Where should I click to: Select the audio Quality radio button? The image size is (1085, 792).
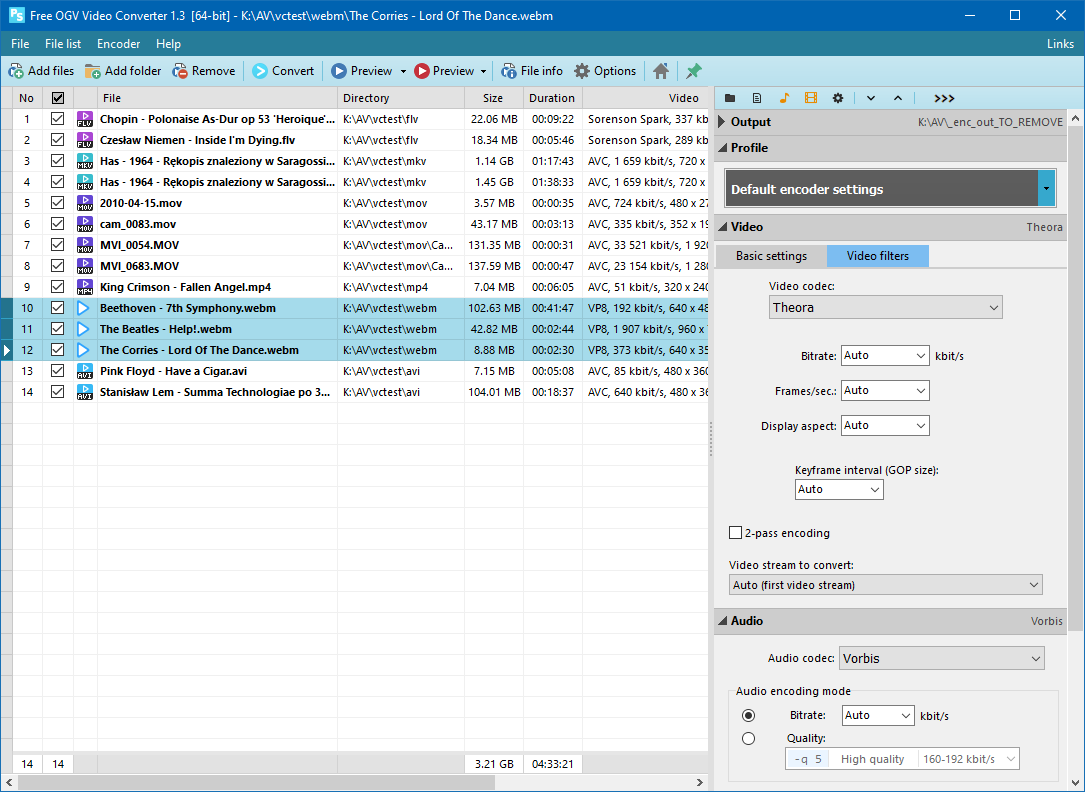pos(748,738)
